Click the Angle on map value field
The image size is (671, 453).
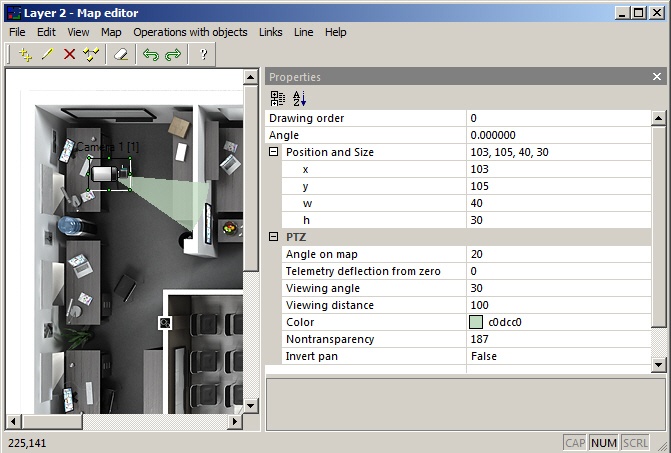point(558,254)
